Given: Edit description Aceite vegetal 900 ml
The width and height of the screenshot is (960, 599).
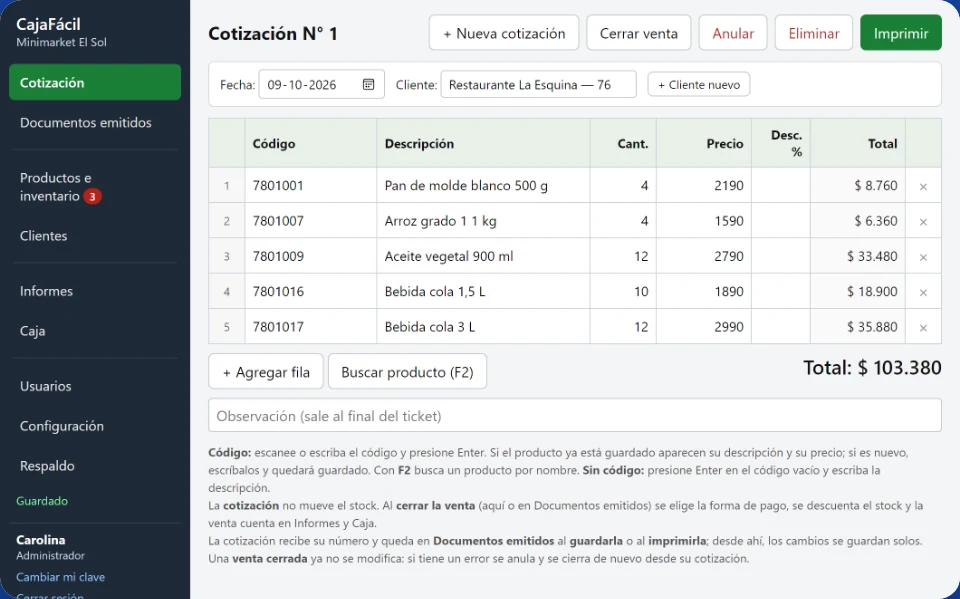Looking at the screenshot, I should pyautogui.click(x=484, y=256).
